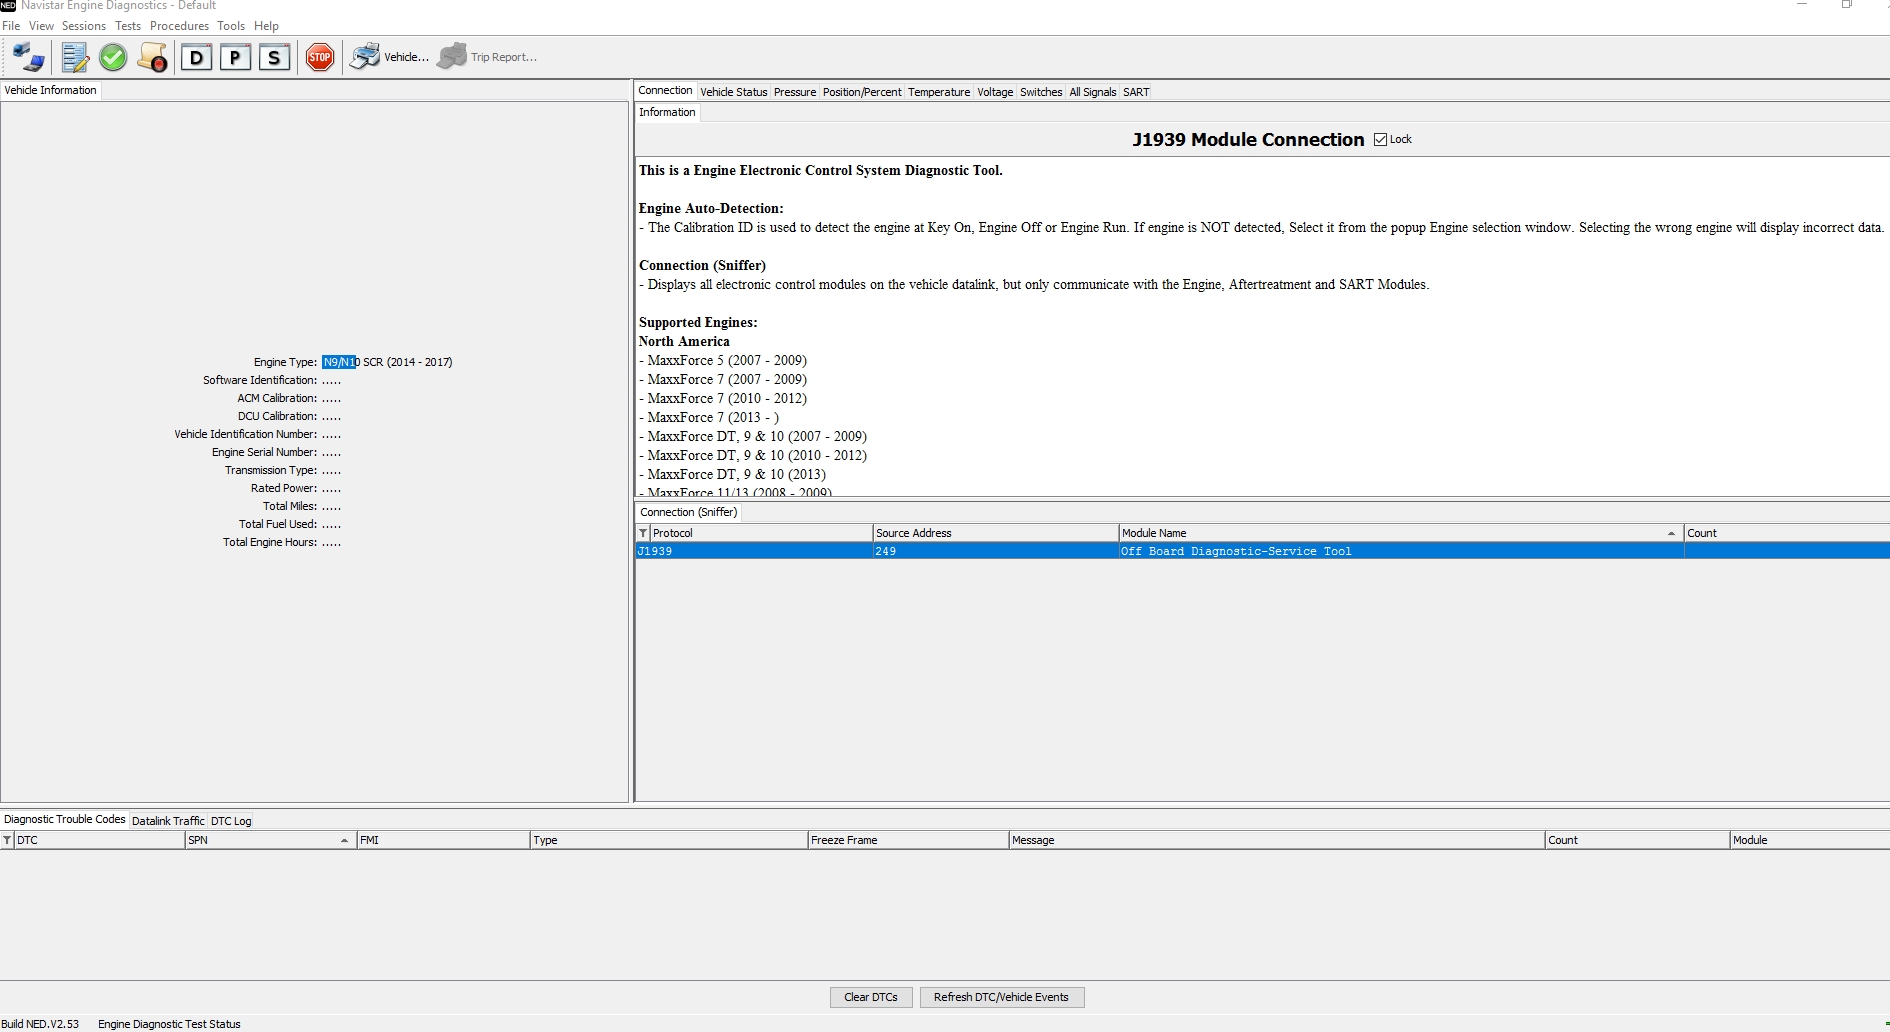Screen dimensions: 1890x1032
Task: Open the session report form icon
Action: tap(75, 57)
